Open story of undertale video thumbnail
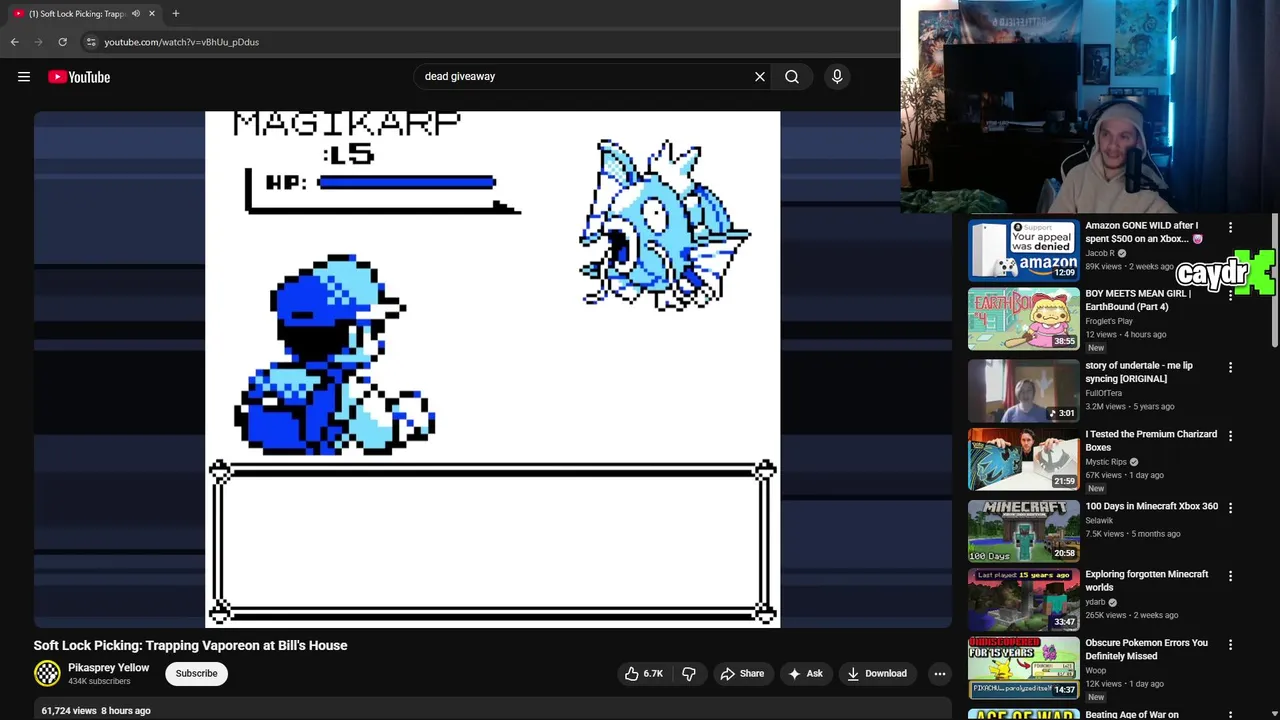The width and height of the screenshot is (1280, 720). [x=1024, y=390]
